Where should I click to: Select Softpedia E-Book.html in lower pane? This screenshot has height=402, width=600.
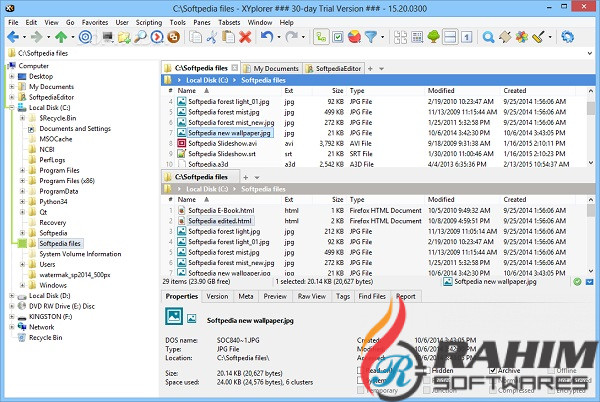point(221,210)
